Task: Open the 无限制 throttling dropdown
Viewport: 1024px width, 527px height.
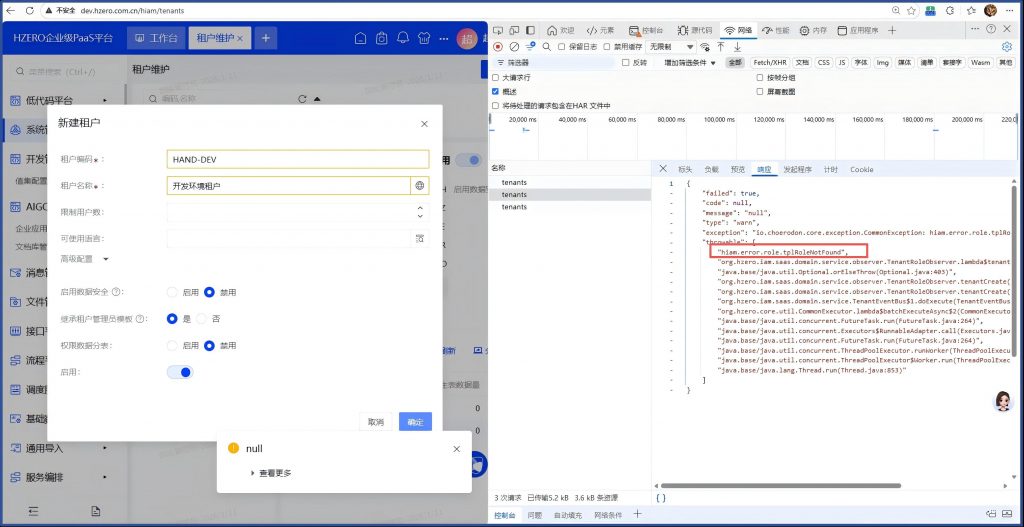Action: (x=673, y=46)
